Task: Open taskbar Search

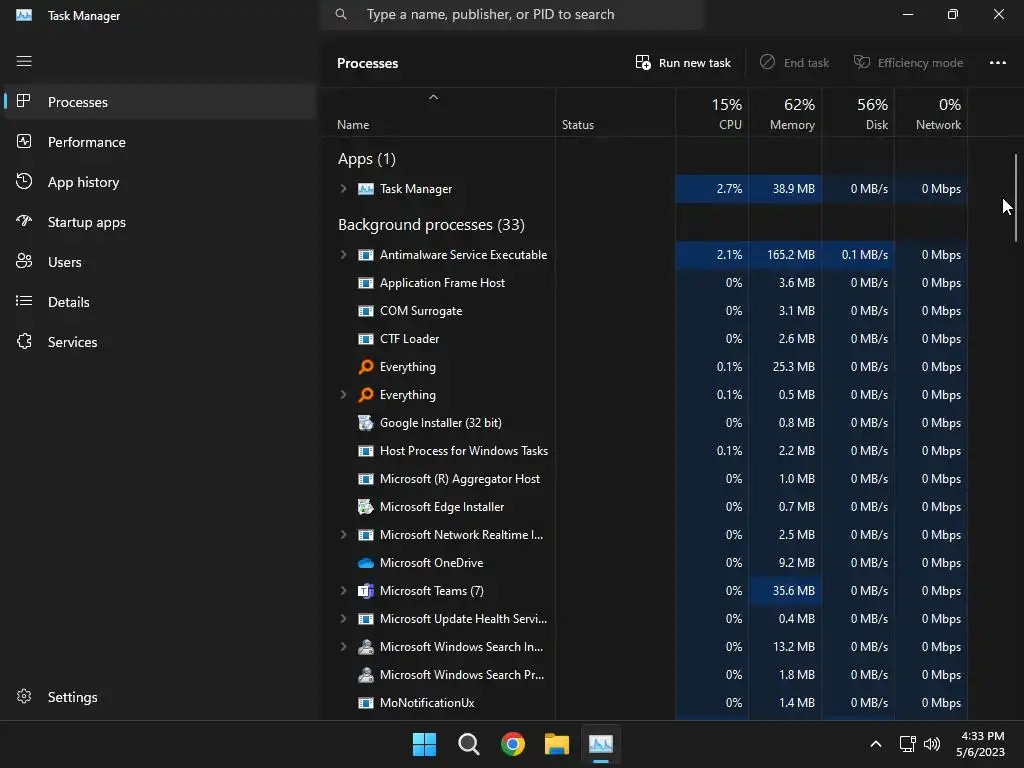Action: (x=468, y=744)
